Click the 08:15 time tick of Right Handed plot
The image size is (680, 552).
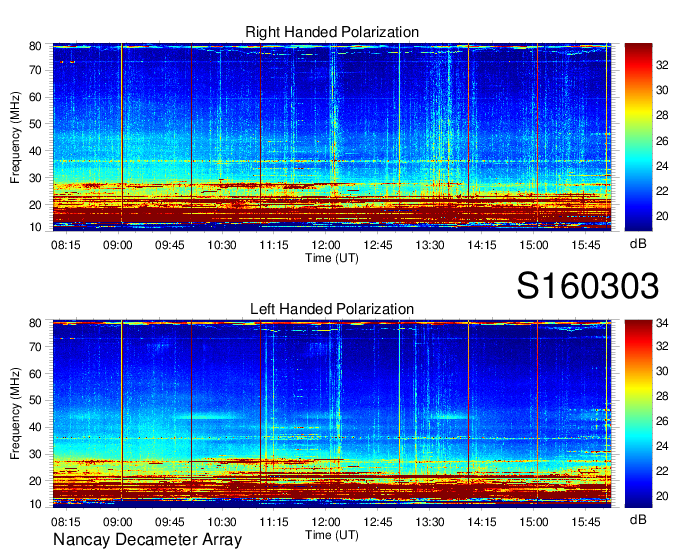[66, 245]
